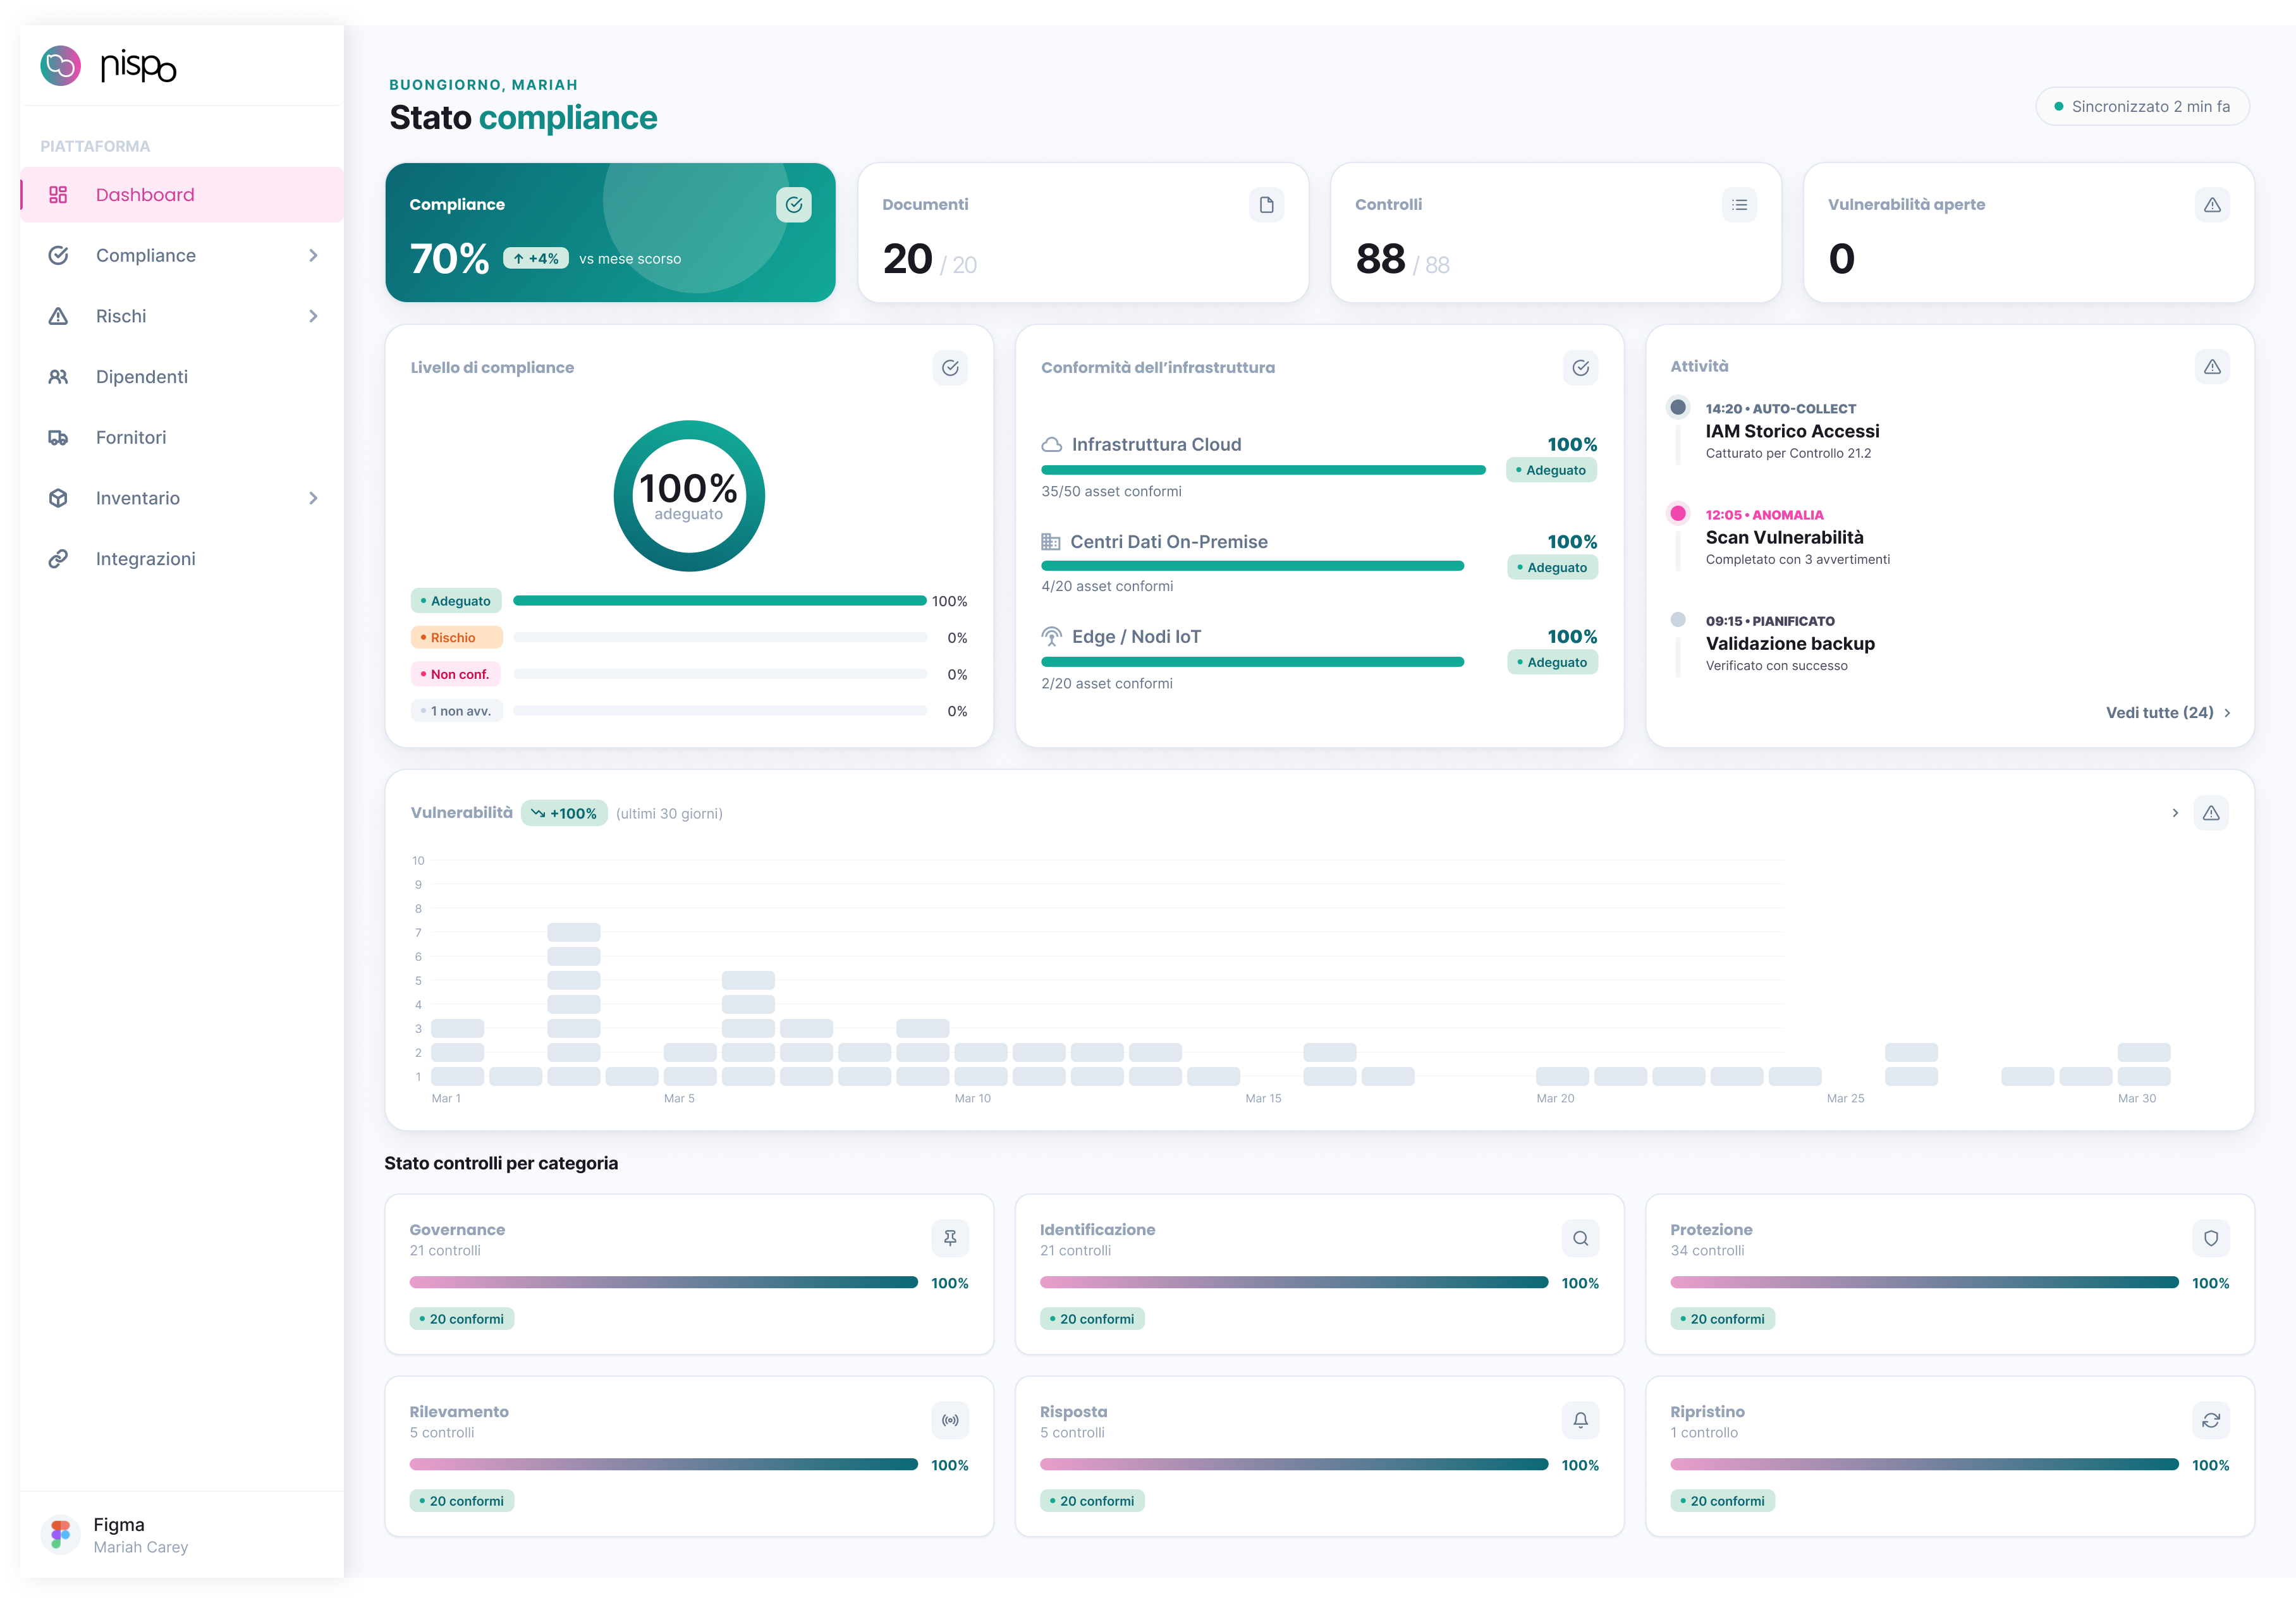Viewport: 2296px width, 1603px height.
Task: Click the Dipendenti people icon
Action: [58, 377]
